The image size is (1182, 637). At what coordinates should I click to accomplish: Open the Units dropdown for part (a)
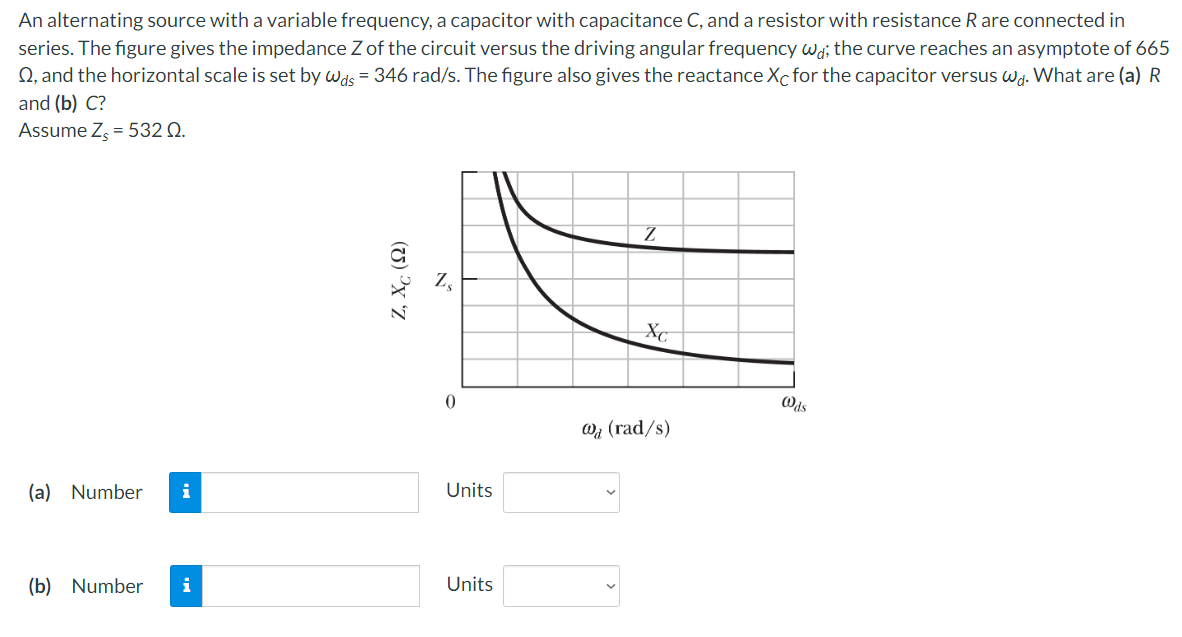tap(561, 492)
